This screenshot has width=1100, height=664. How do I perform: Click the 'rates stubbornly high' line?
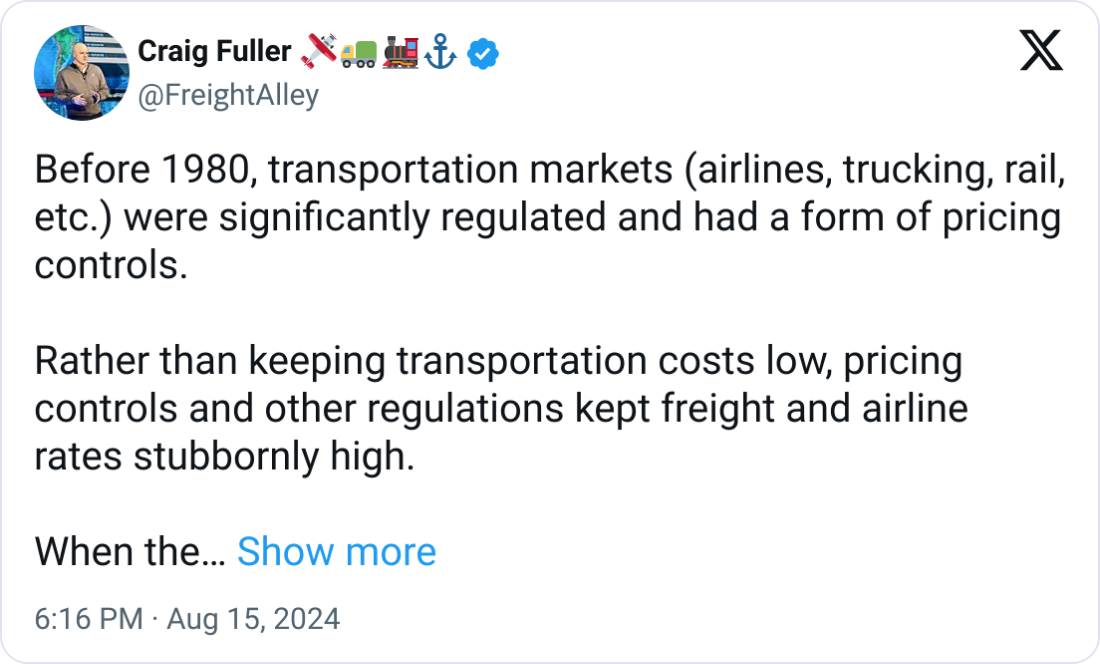(224, 456)
